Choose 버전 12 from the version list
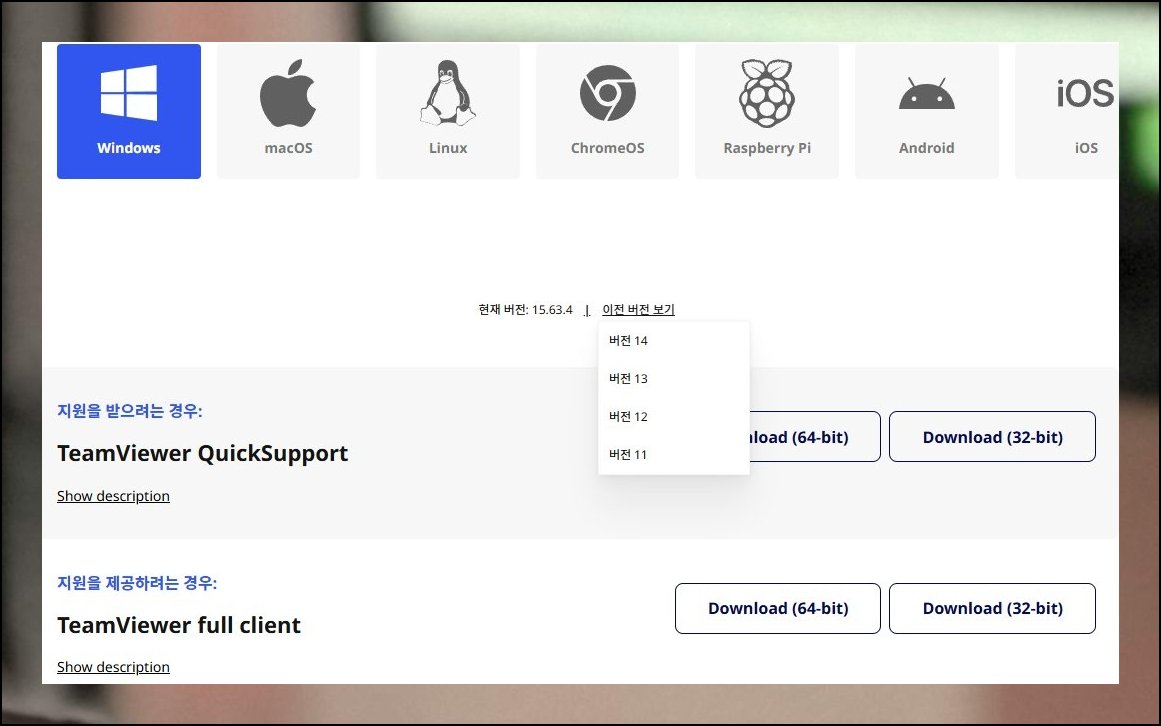Image resolution: width=1161 pixels, height=726 pixels. tap(673, 417)
